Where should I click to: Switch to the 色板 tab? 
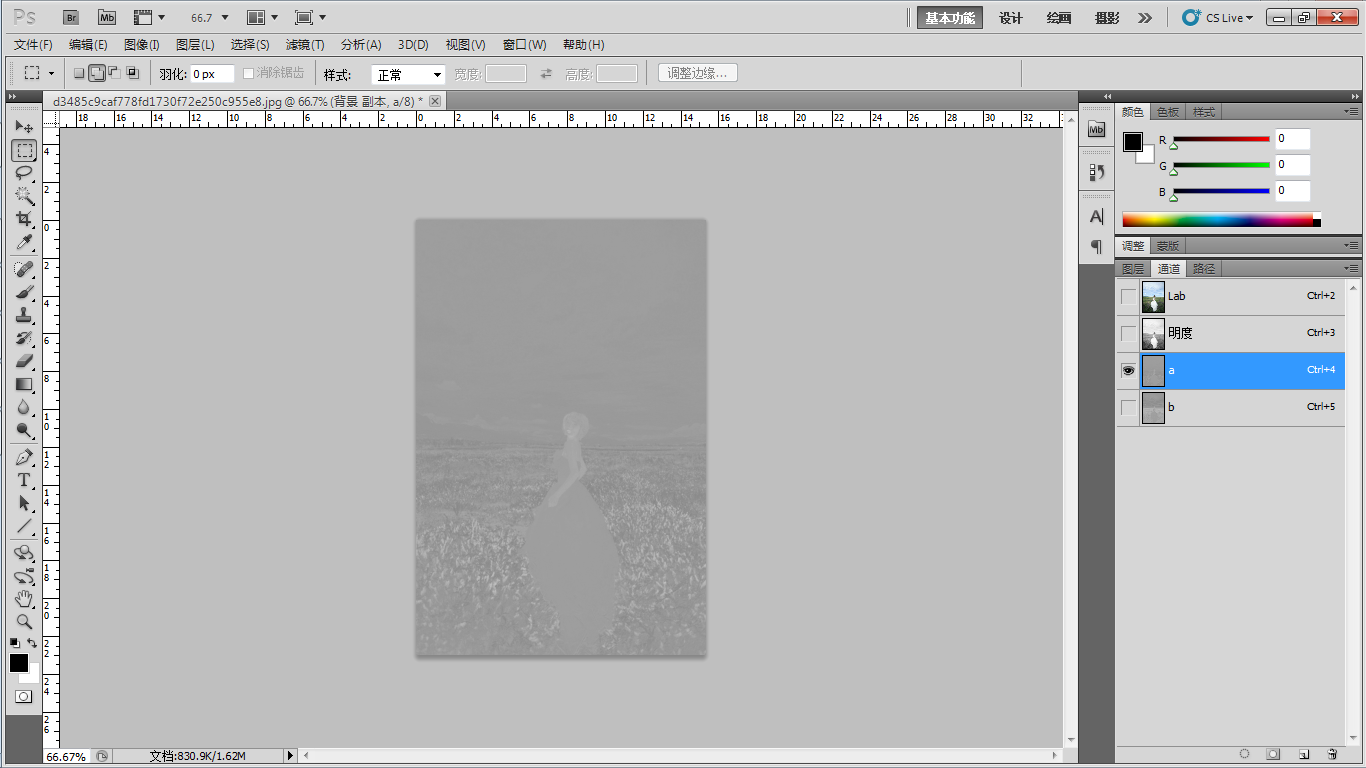pyautogui.click(x=1168, y=112)
